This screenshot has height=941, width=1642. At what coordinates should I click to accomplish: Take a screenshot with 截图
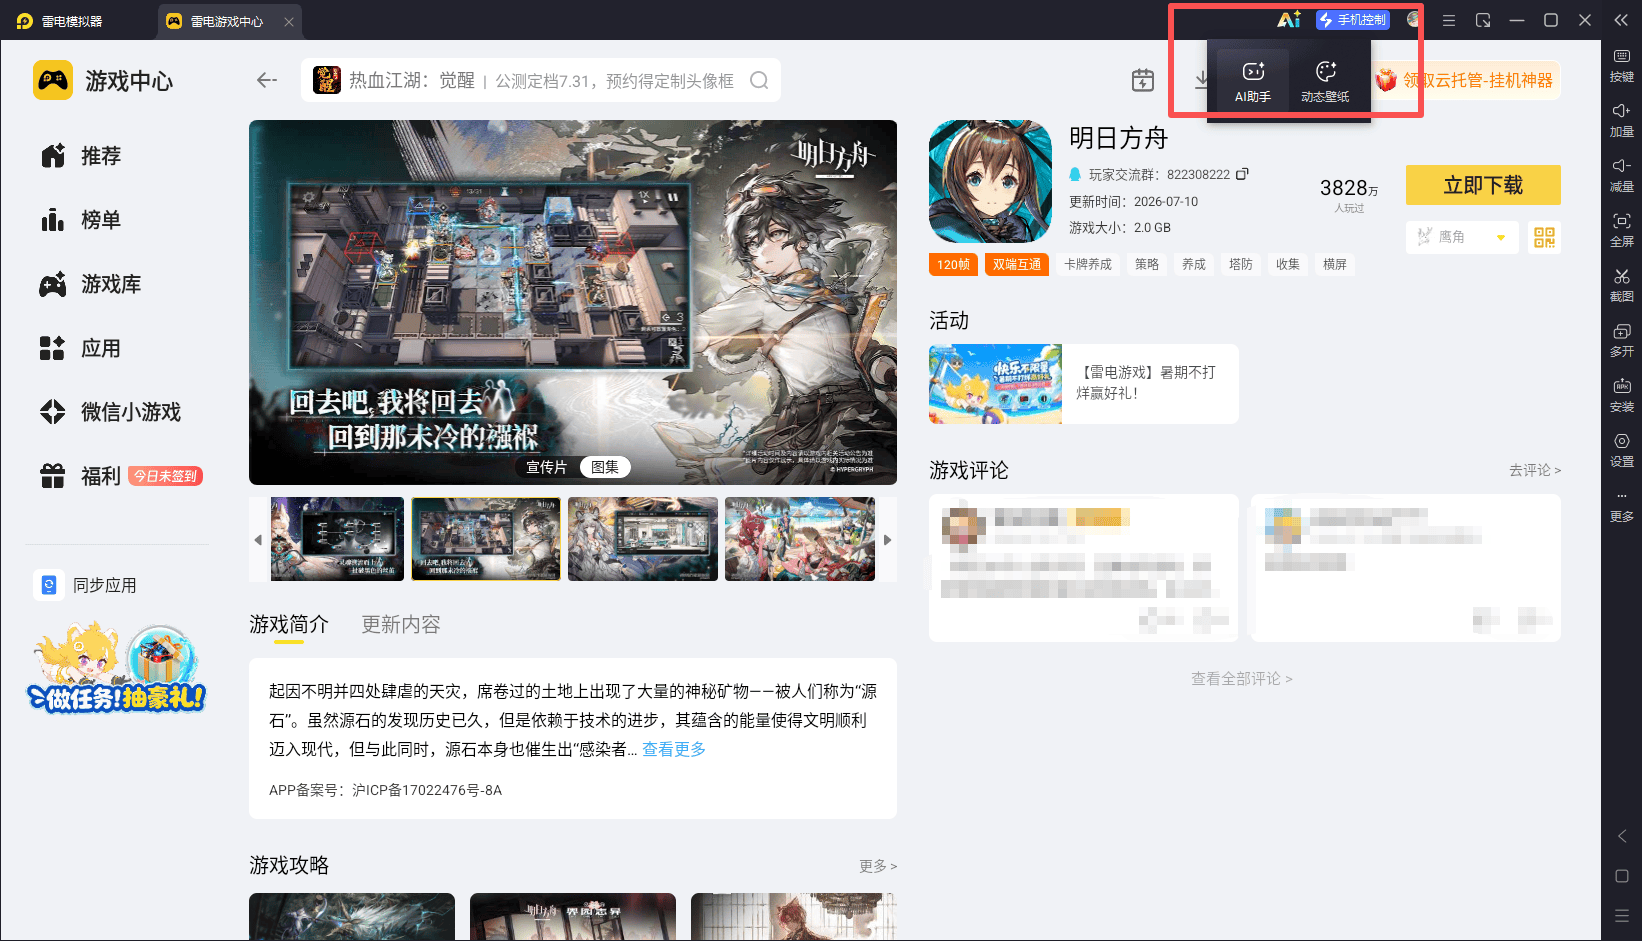point(1622,286)
